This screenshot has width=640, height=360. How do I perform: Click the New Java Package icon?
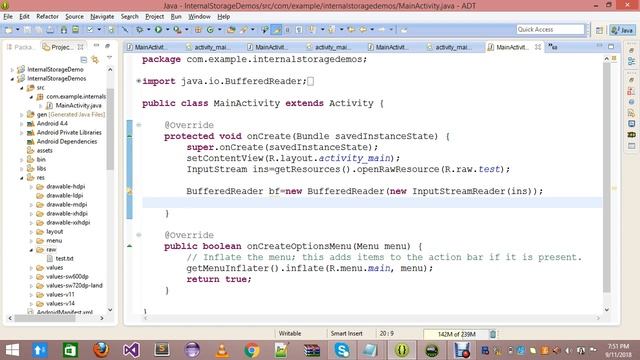[x=198, y=29]
